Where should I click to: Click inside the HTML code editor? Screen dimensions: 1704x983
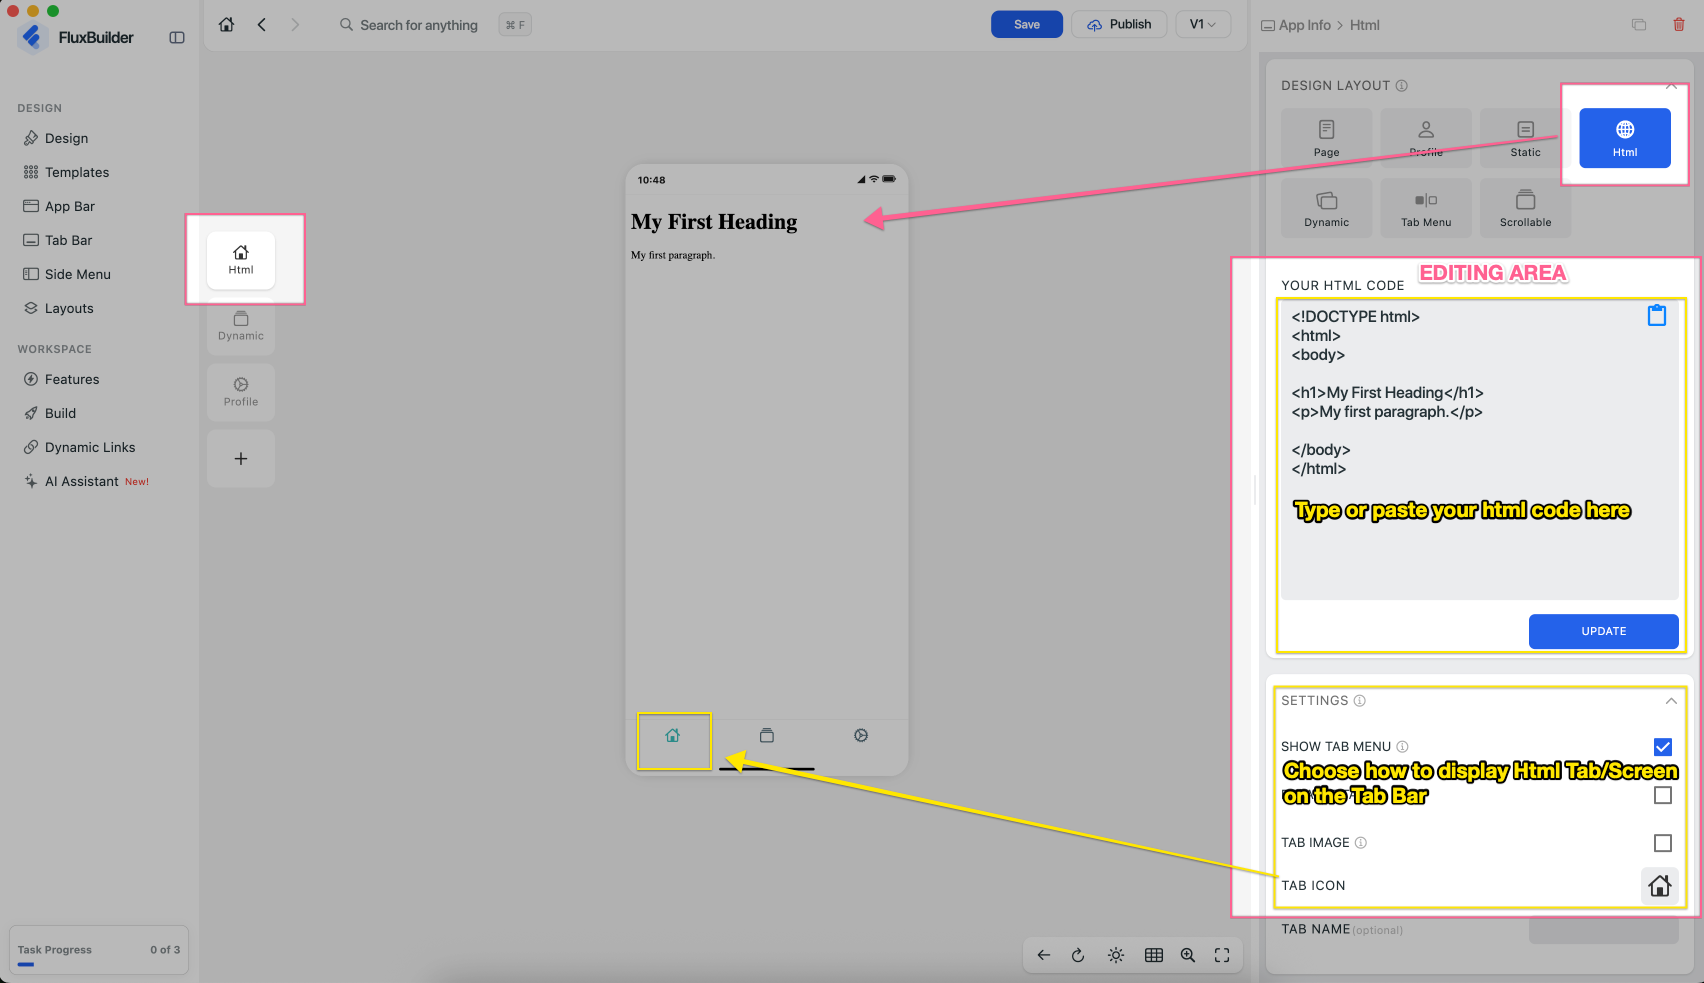pos(1480,450)
